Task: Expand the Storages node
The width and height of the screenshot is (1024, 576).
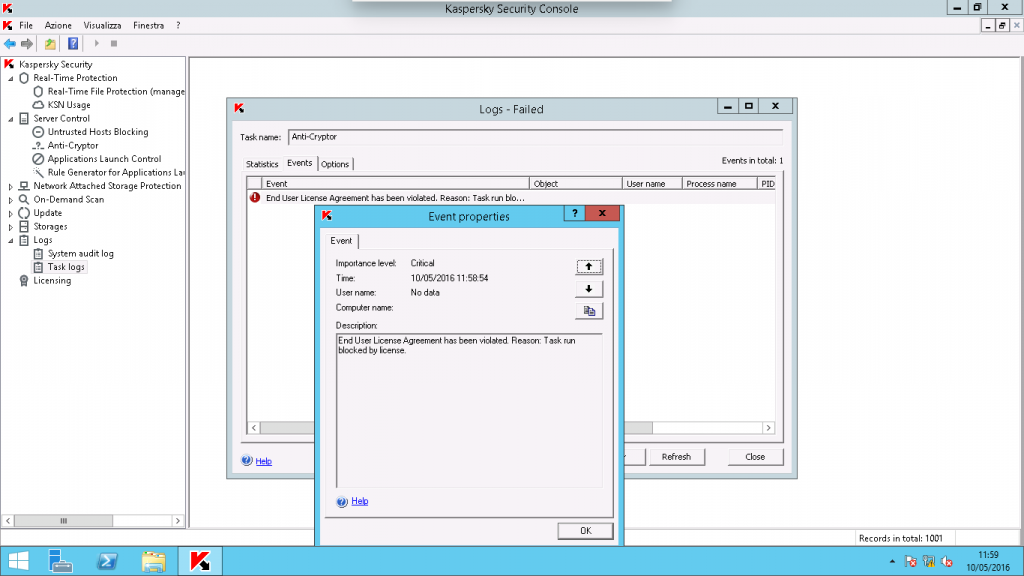Action: 10,227
